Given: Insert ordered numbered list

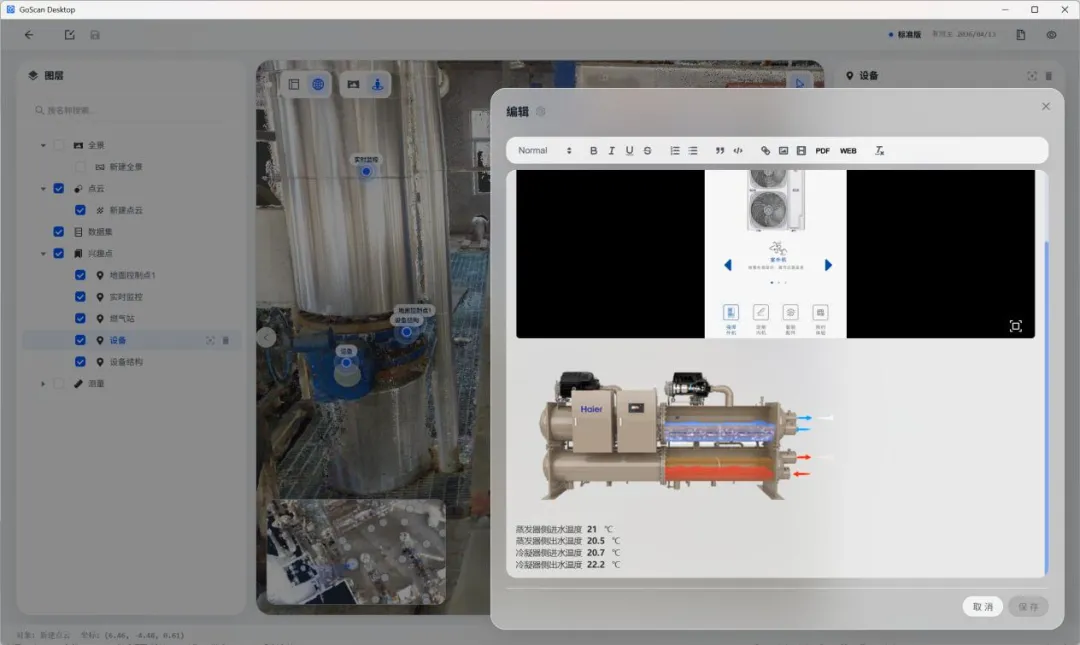Looking at the screenshot, I should coord(675,151).
